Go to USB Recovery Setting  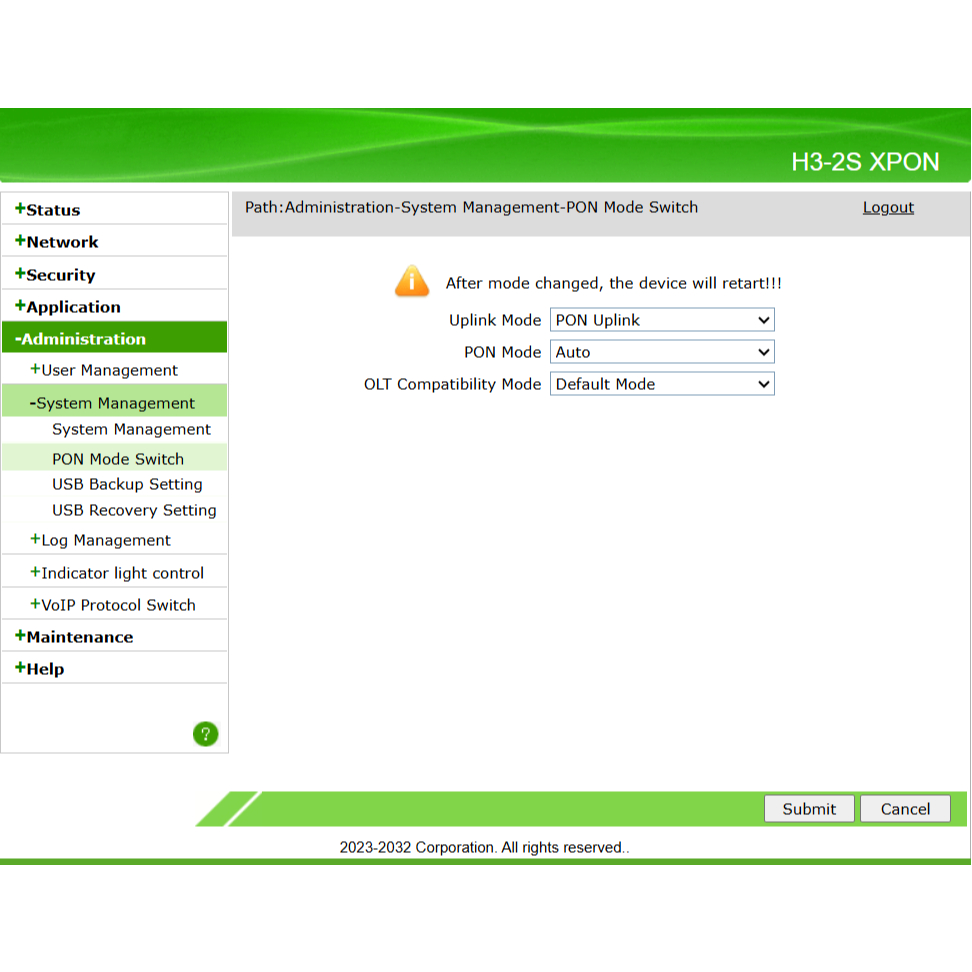[x=134, y=510]
